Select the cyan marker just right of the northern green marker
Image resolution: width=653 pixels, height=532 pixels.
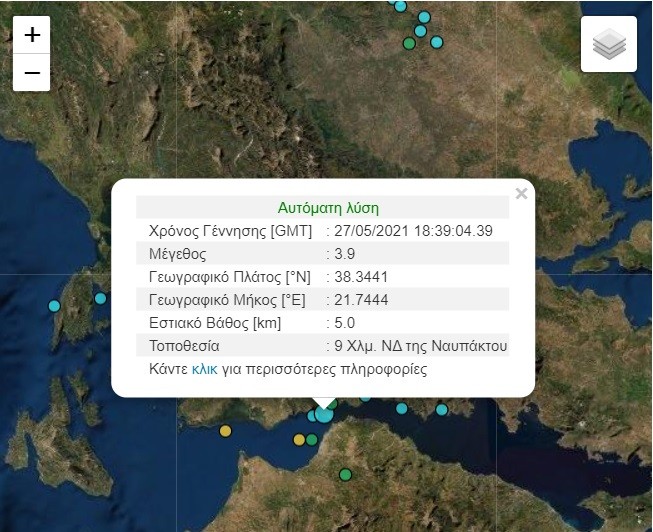436,42
